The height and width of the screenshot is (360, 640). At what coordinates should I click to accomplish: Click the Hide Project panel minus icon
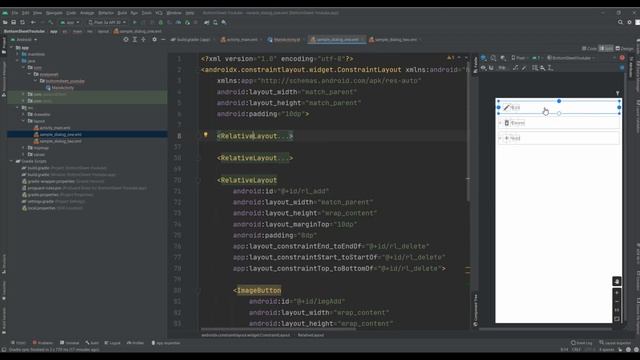tap(163, 40)
